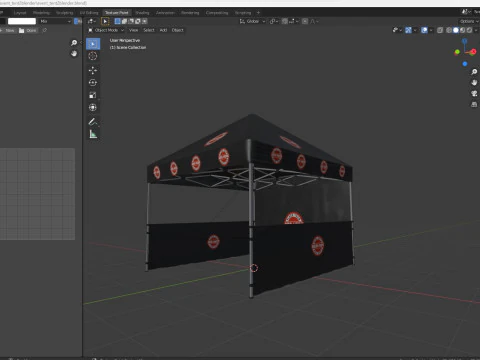Toggle the camera view icon
The image size is (480, 360).
coord(474,94)
